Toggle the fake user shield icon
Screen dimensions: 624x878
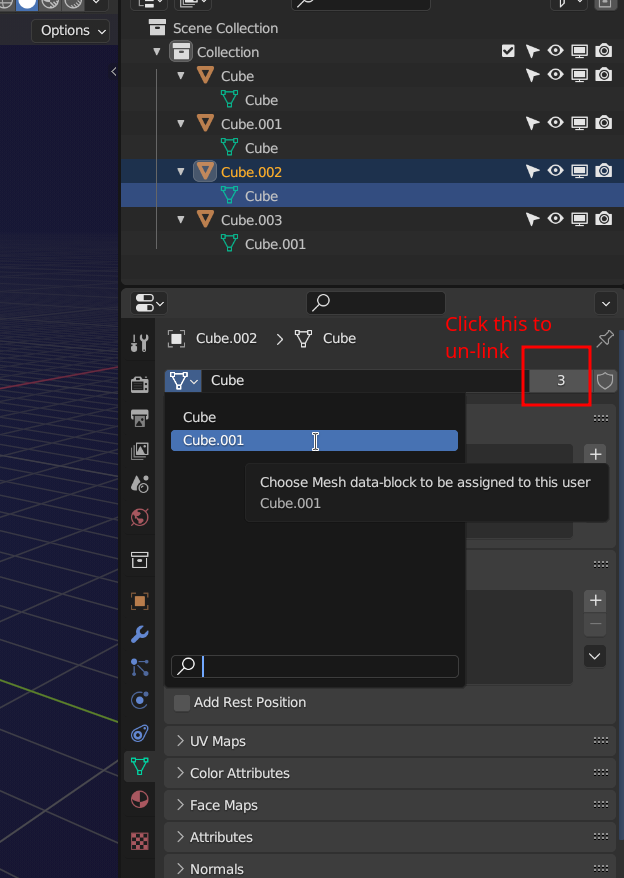pyautogui.click(x=605, y=381)
